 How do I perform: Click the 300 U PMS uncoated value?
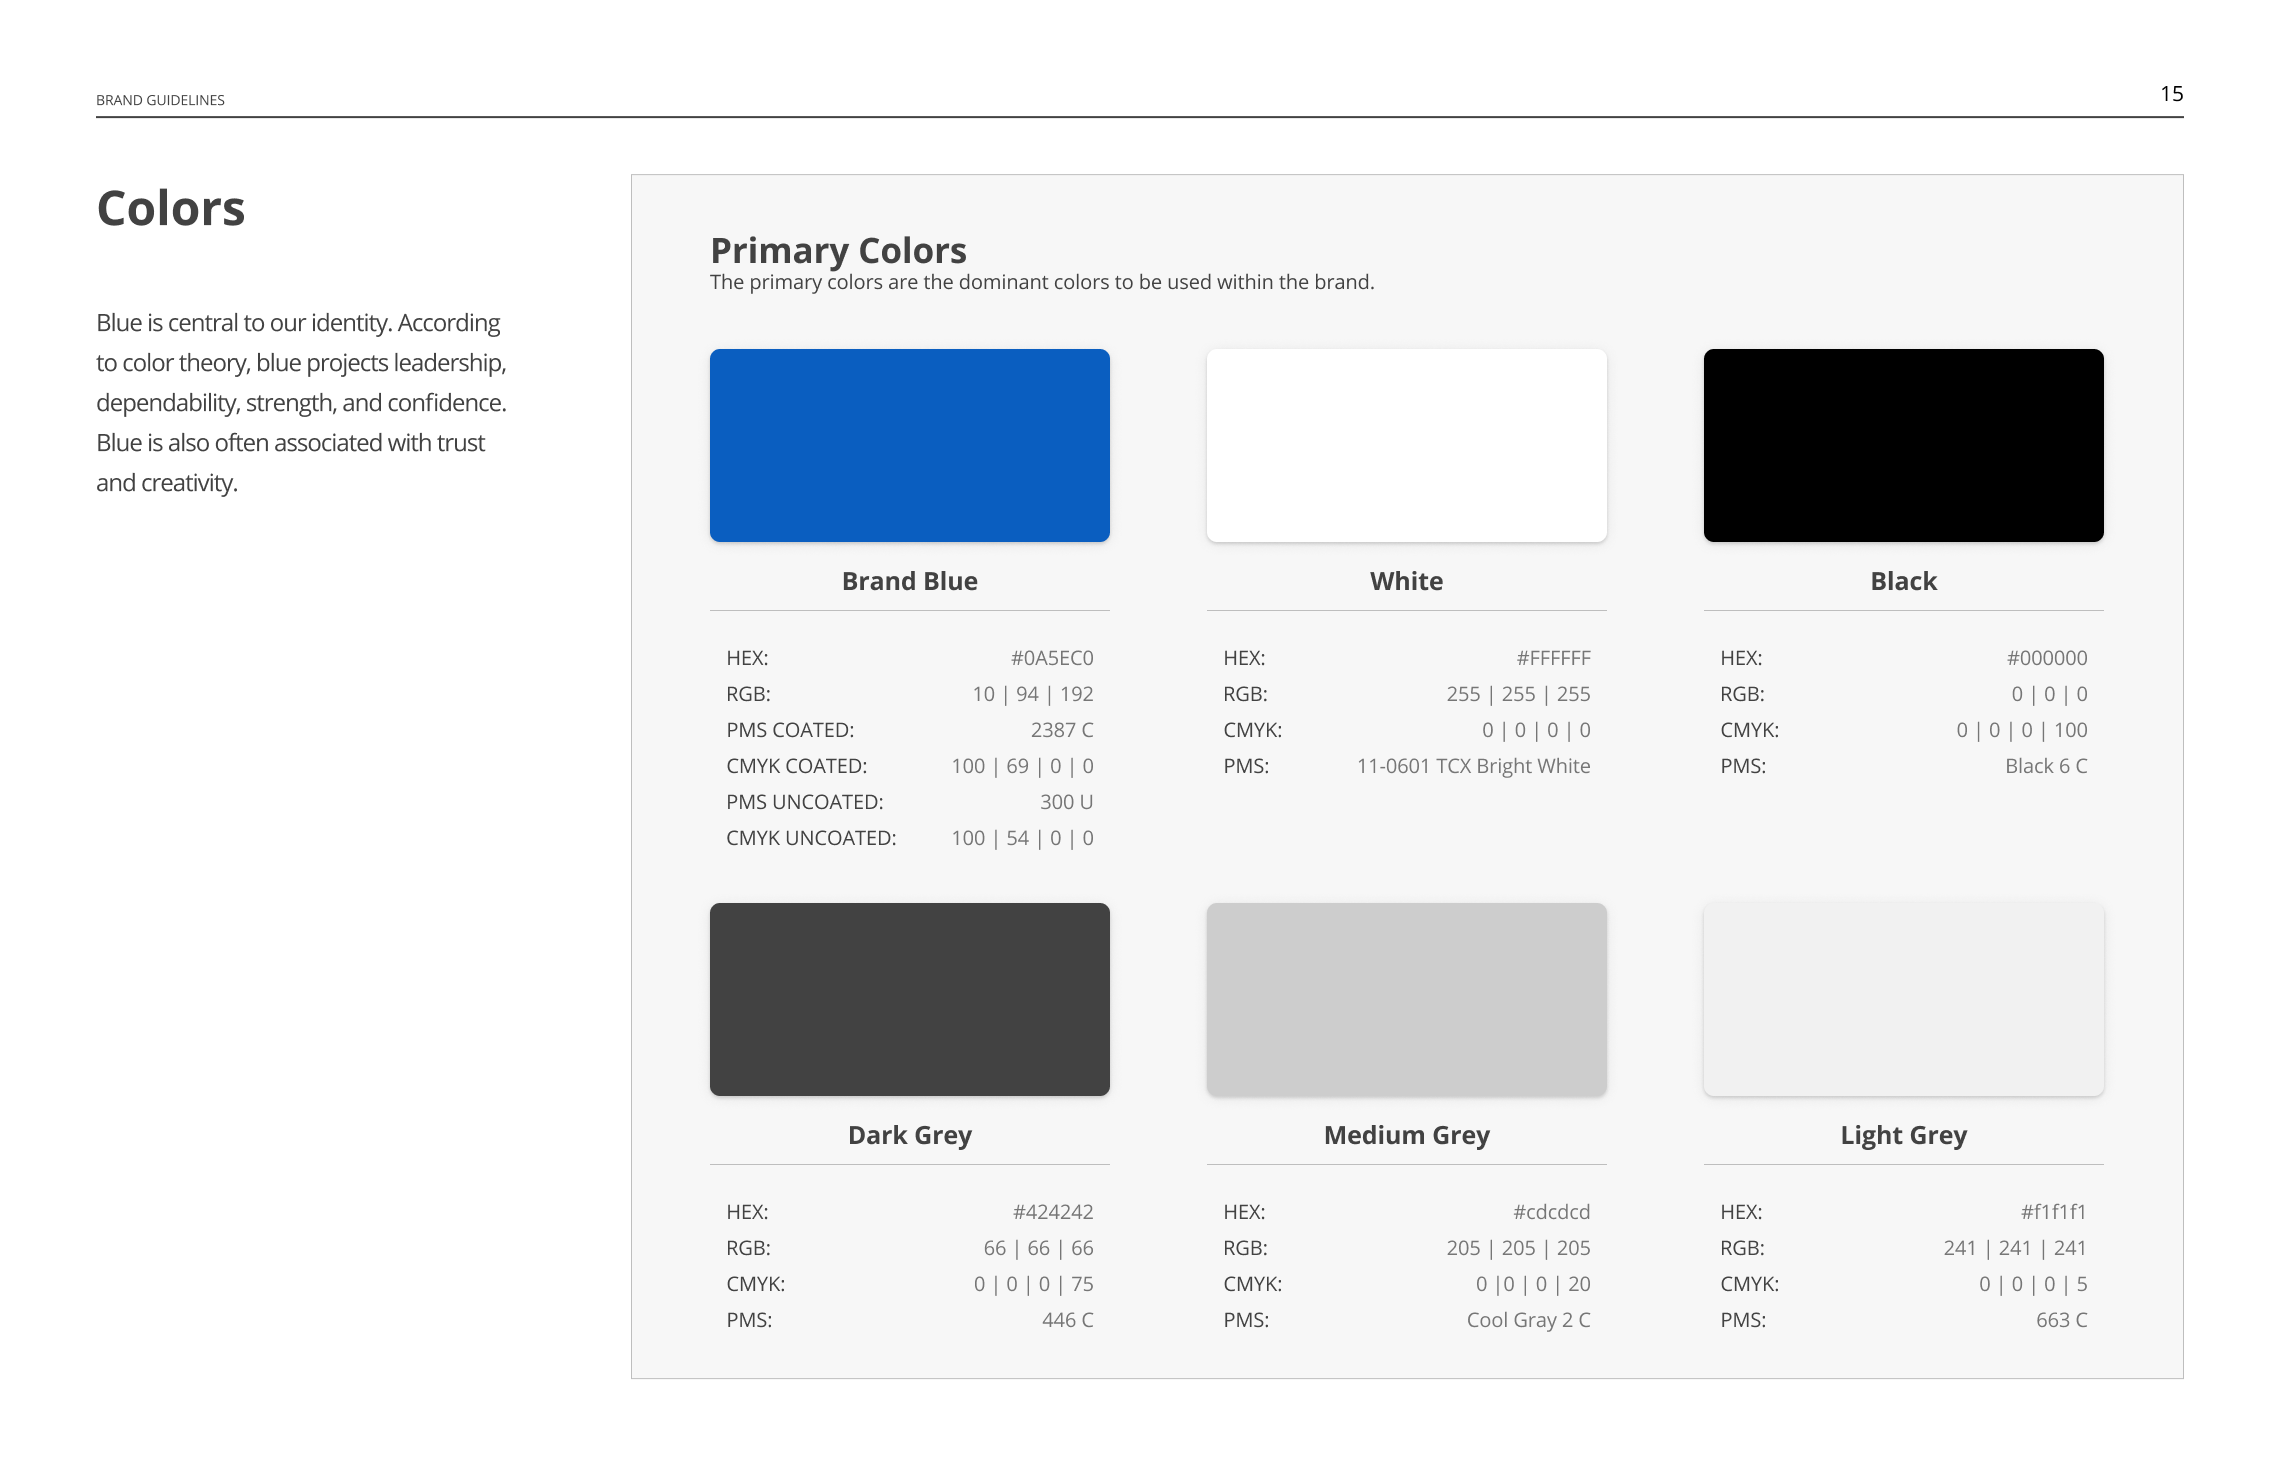[1066, 802]
